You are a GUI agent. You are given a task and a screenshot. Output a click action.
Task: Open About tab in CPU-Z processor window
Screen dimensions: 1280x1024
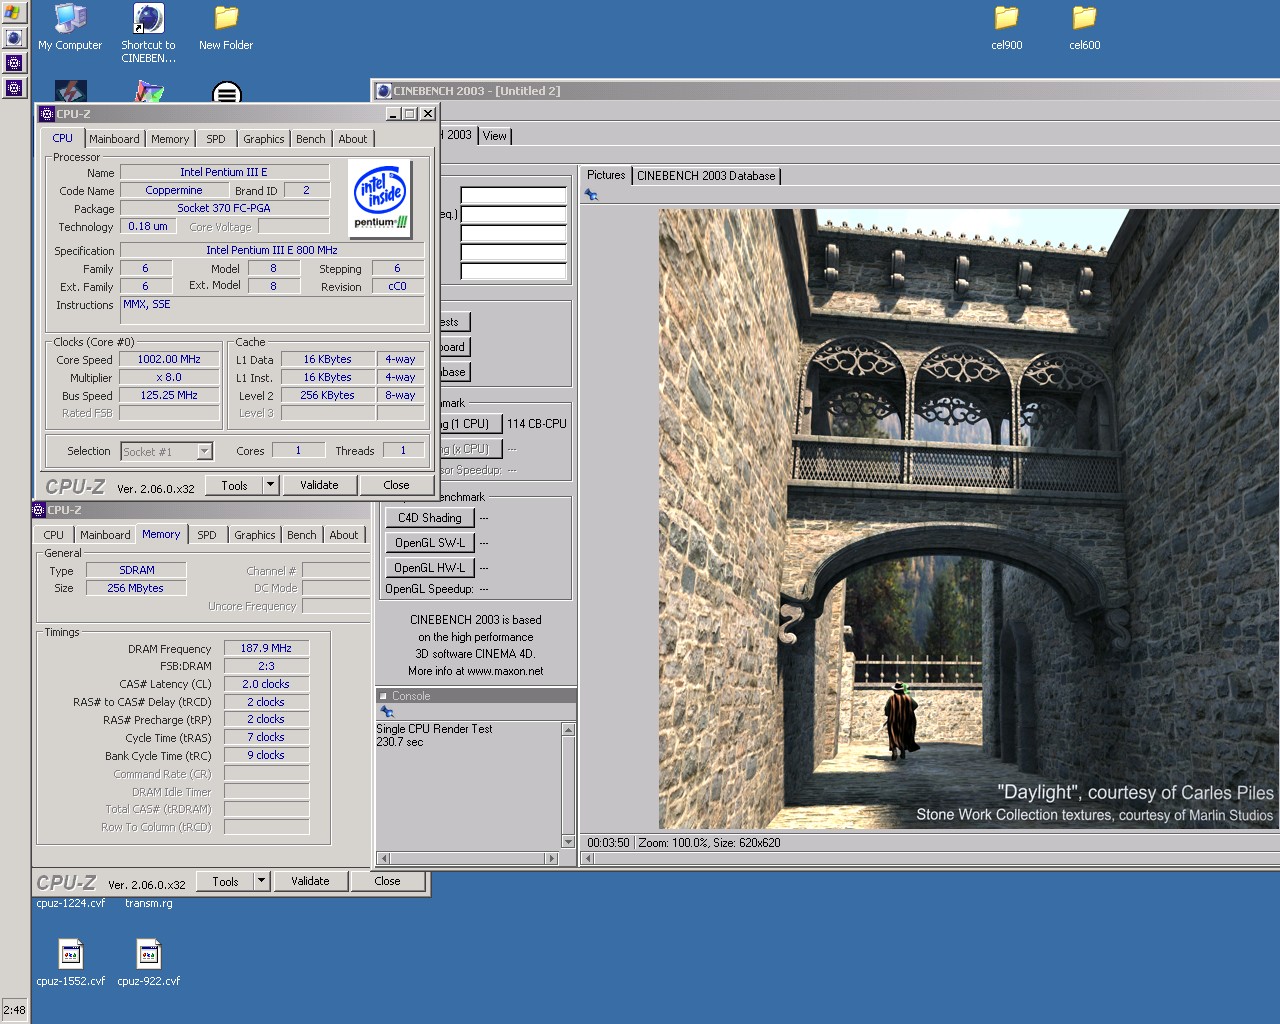352,139
